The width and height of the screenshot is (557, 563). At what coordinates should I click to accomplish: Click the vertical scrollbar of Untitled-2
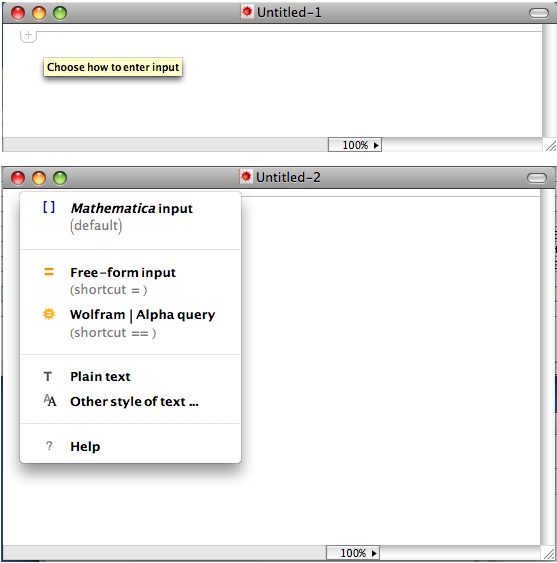click(x=548, y=367)
